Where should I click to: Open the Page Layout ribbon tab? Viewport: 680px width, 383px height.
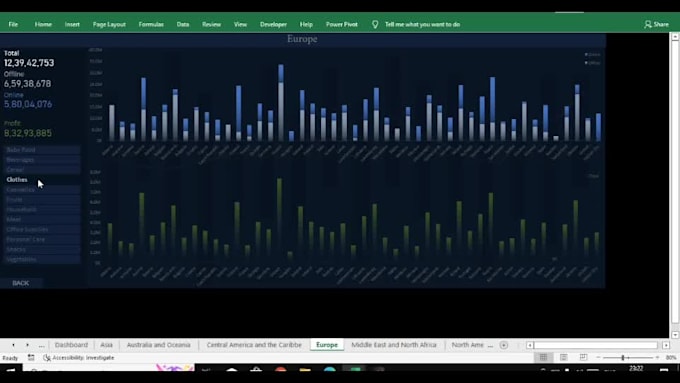point(109,24)
